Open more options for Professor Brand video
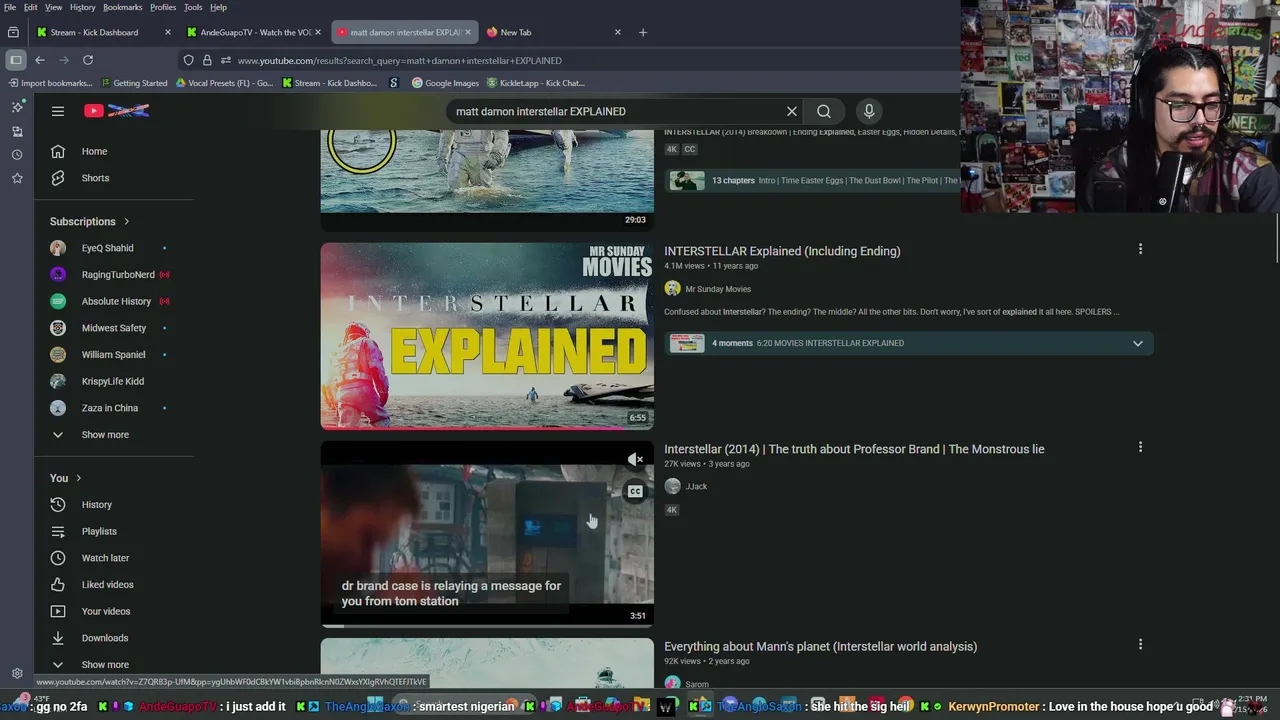 pos(1140,447)
